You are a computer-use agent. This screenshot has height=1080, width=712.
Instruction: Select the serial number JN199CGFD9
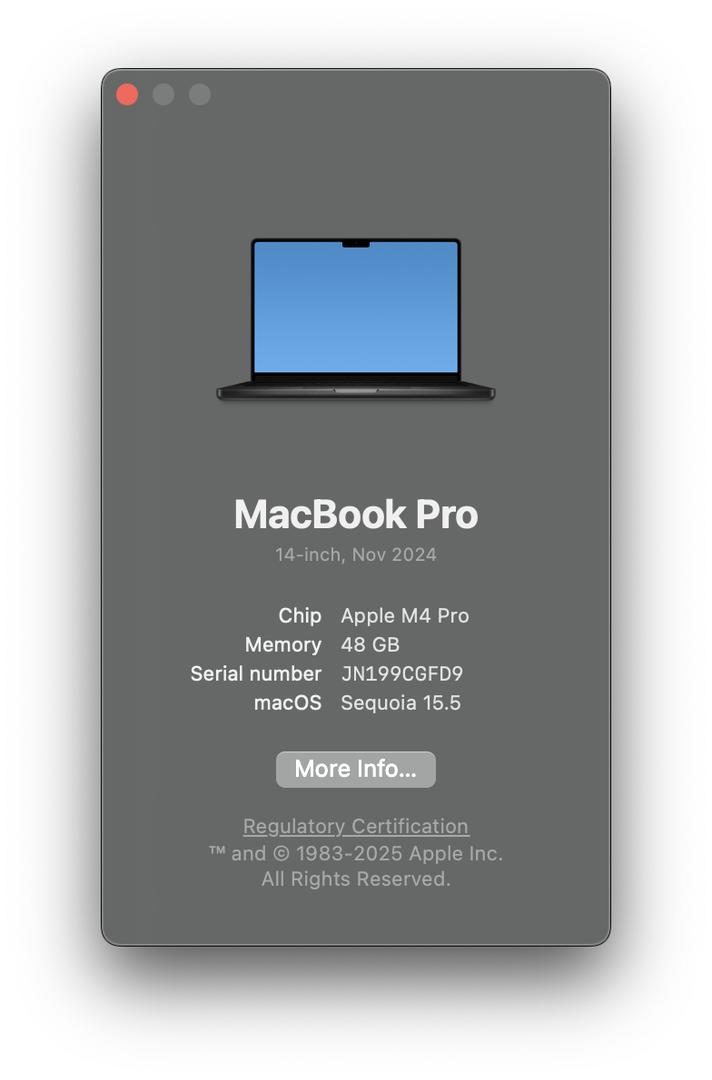(402, 674)
